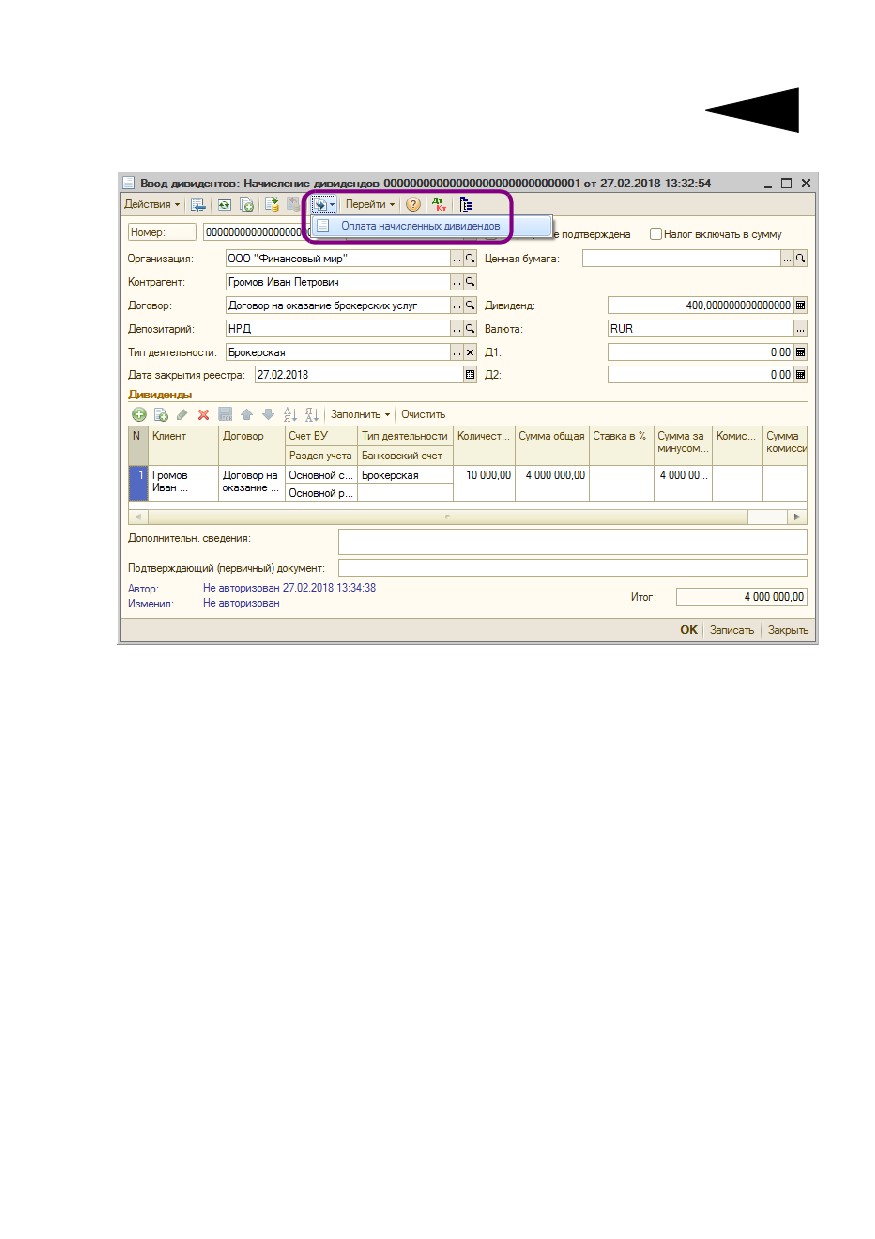The width and height of the screenshot is (875, 1239).
Task: Click the Дополнительн. сведения input field
Action: [572, 541]
